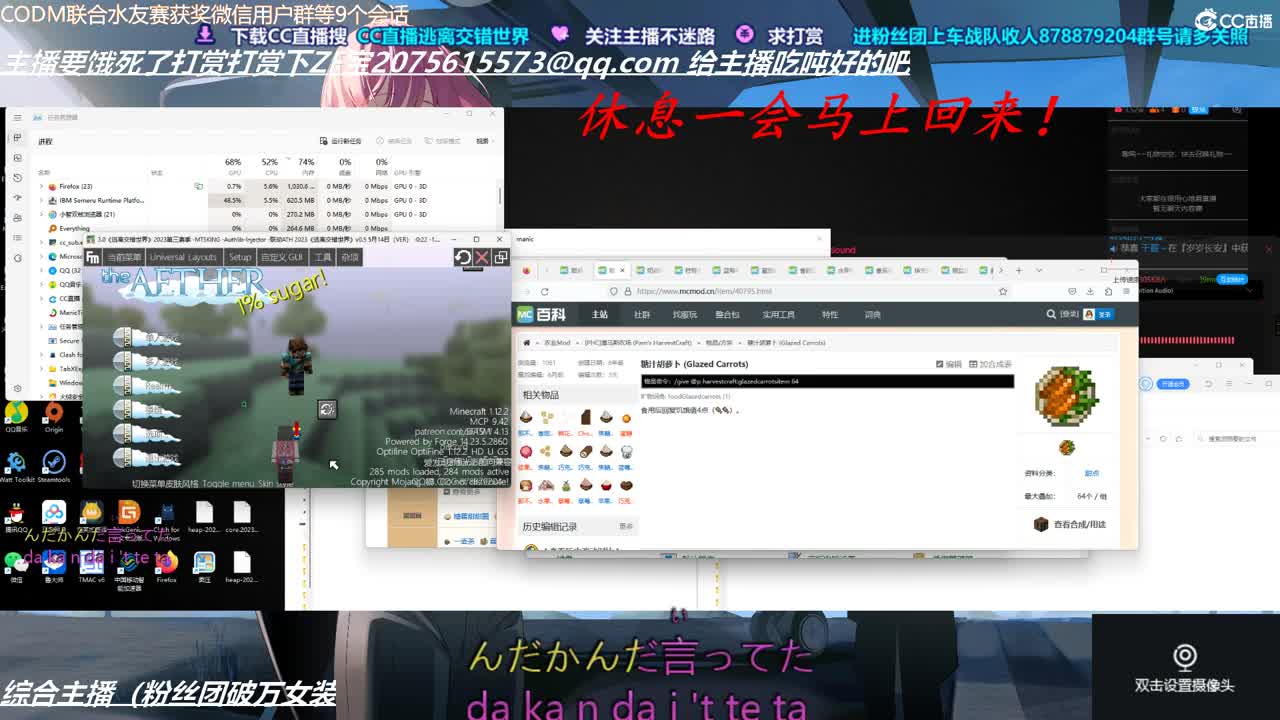
Task: Click the 双击设置摄像头 camera icon
Action: pos(1184,658)
